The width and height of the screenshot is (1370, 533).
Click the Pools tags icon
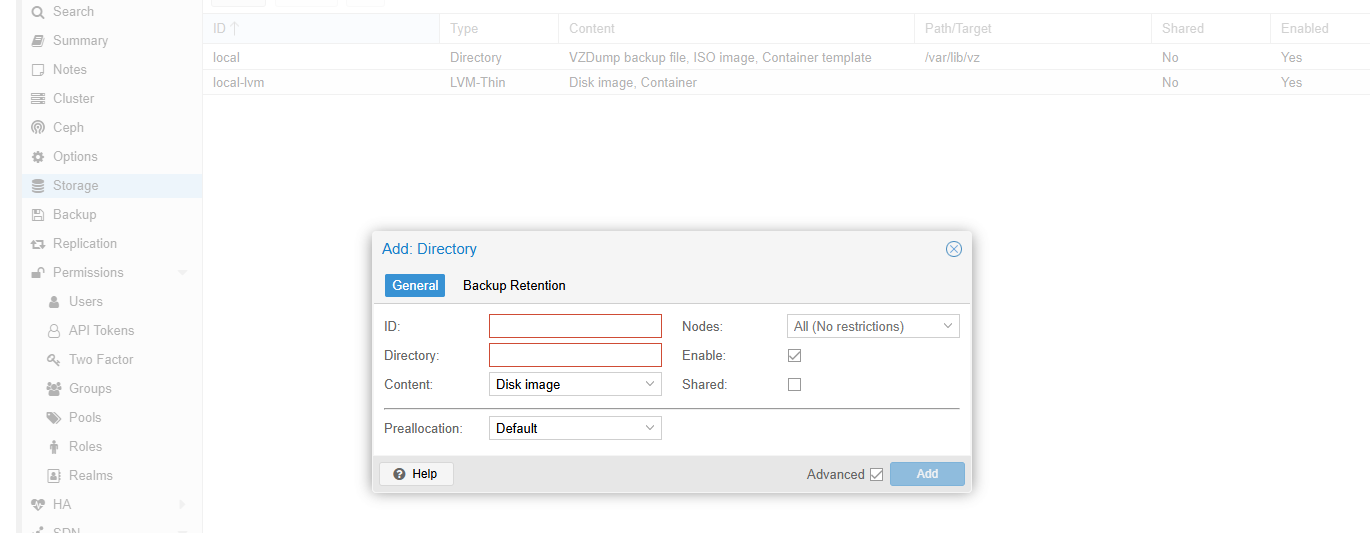click(54, 418)
